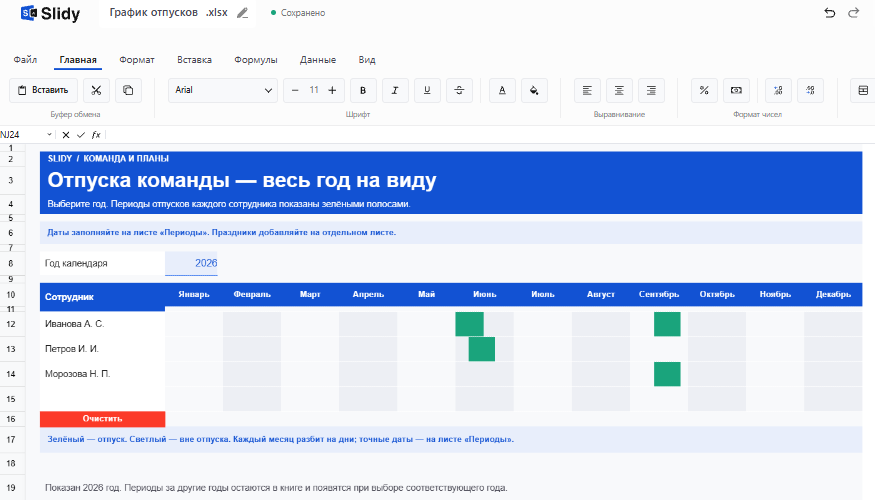Image resolution: width=875 pixels, height=500 pixels.
Task: Undo the last action
Action: [830, 13]
